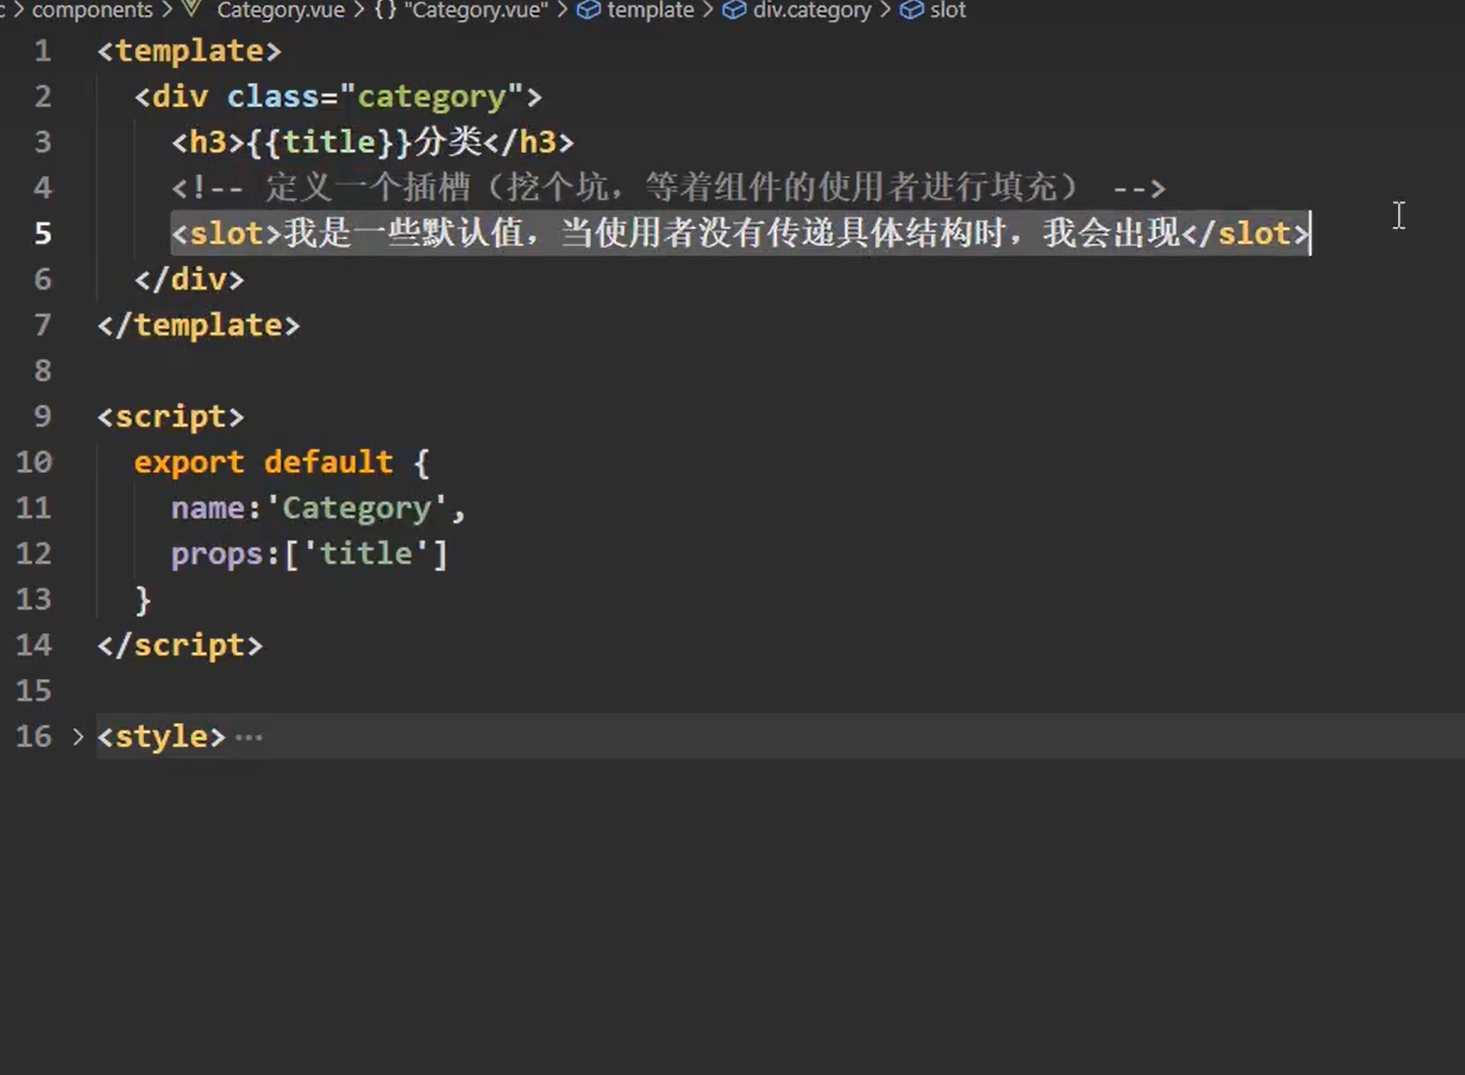
Task: Click the cube icon before div.category breadcrumb
Action: (734, 10)
